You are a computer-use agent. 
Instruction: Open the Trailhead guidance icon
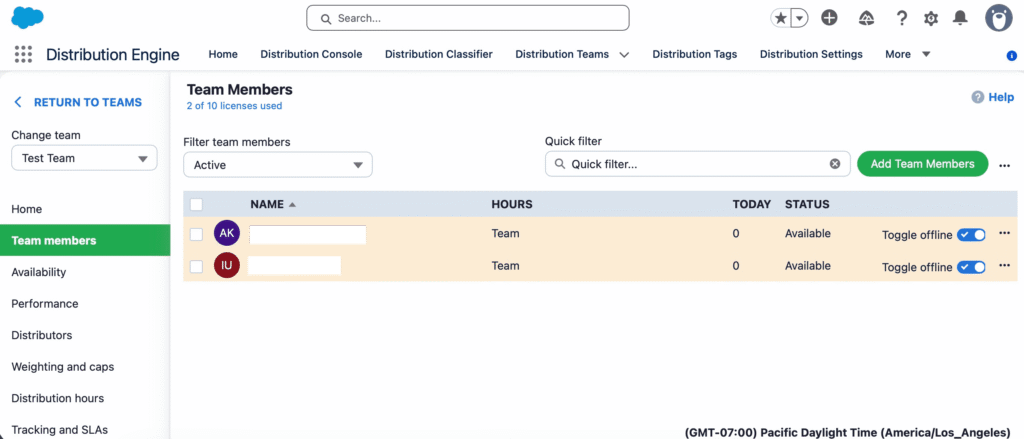click(866, 18)
